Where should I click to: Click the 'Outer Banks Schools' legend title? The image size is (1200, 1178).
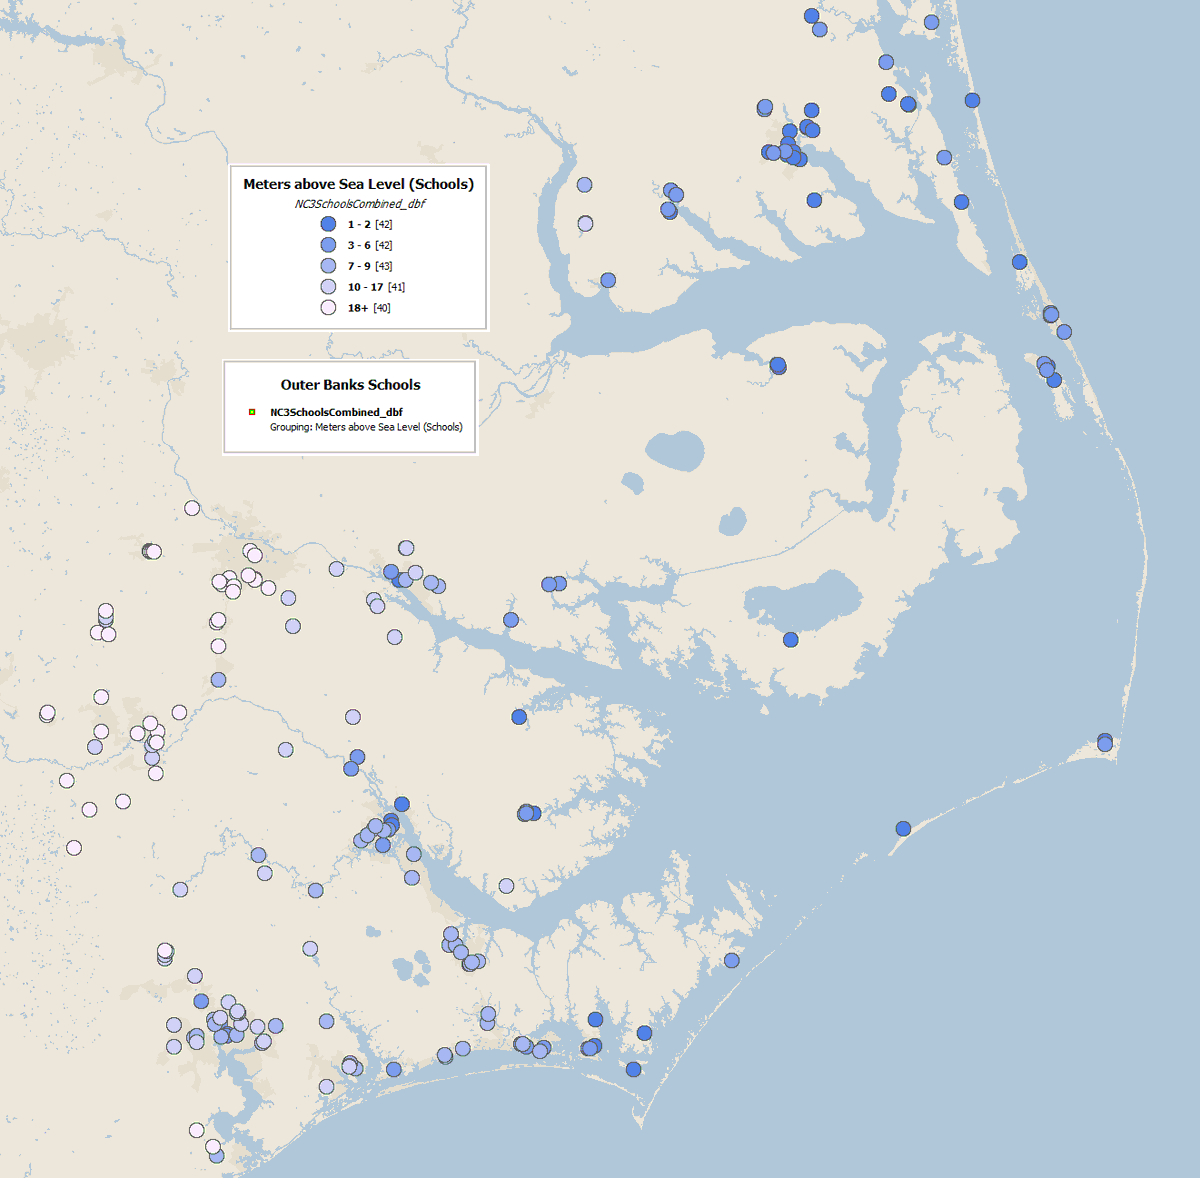(350, 385)
